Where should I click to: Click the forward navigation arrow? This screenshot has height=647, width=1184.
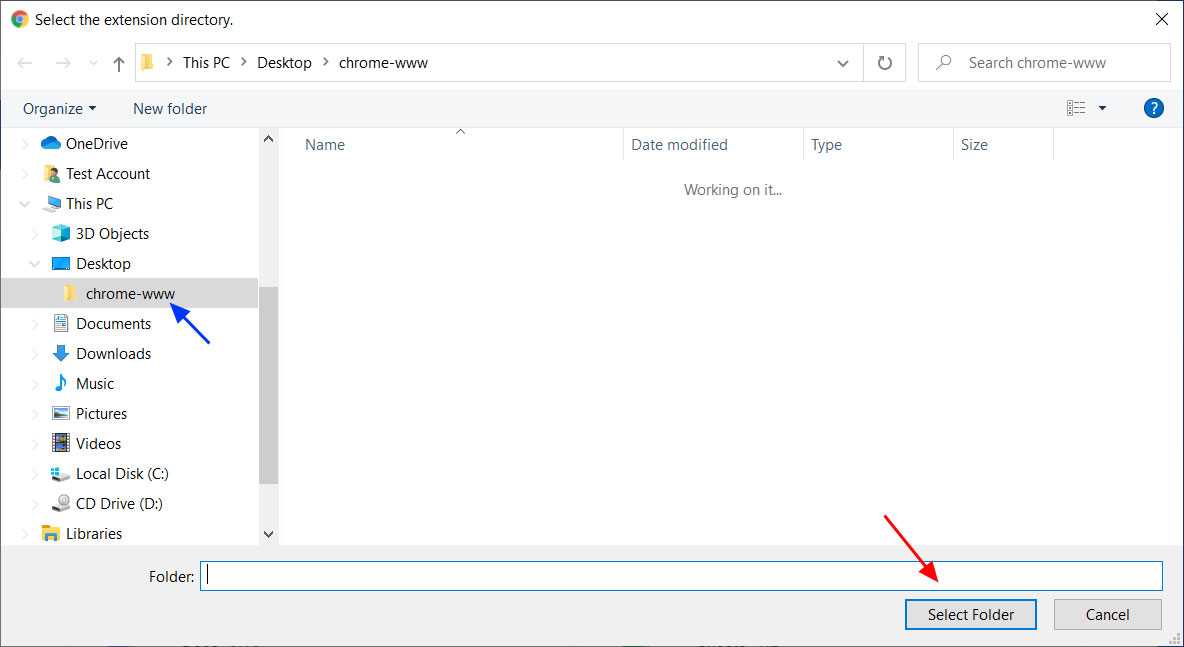62,62
